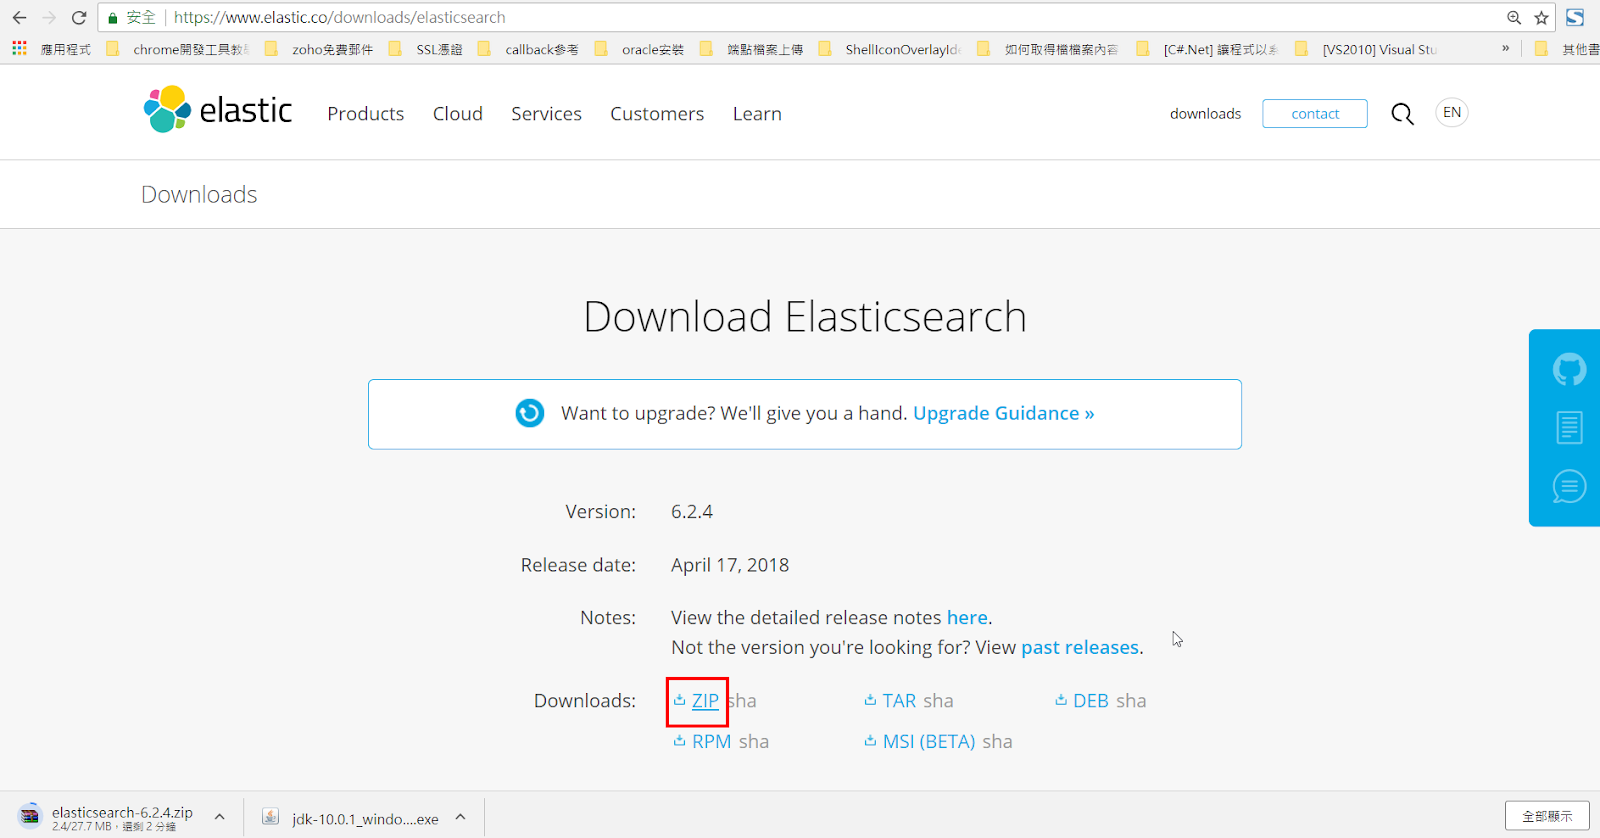The image size is (1600, 838).
Task: Open sha link next to DEB
Action: 1131,701
